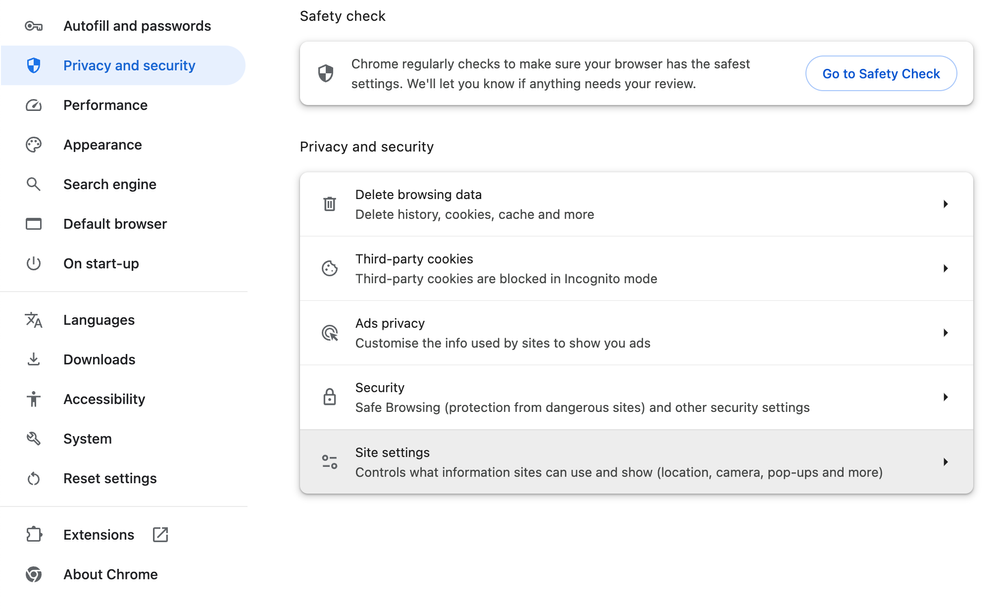
Task: Click the speedometer icon for Performance
Action: point(34,105)
